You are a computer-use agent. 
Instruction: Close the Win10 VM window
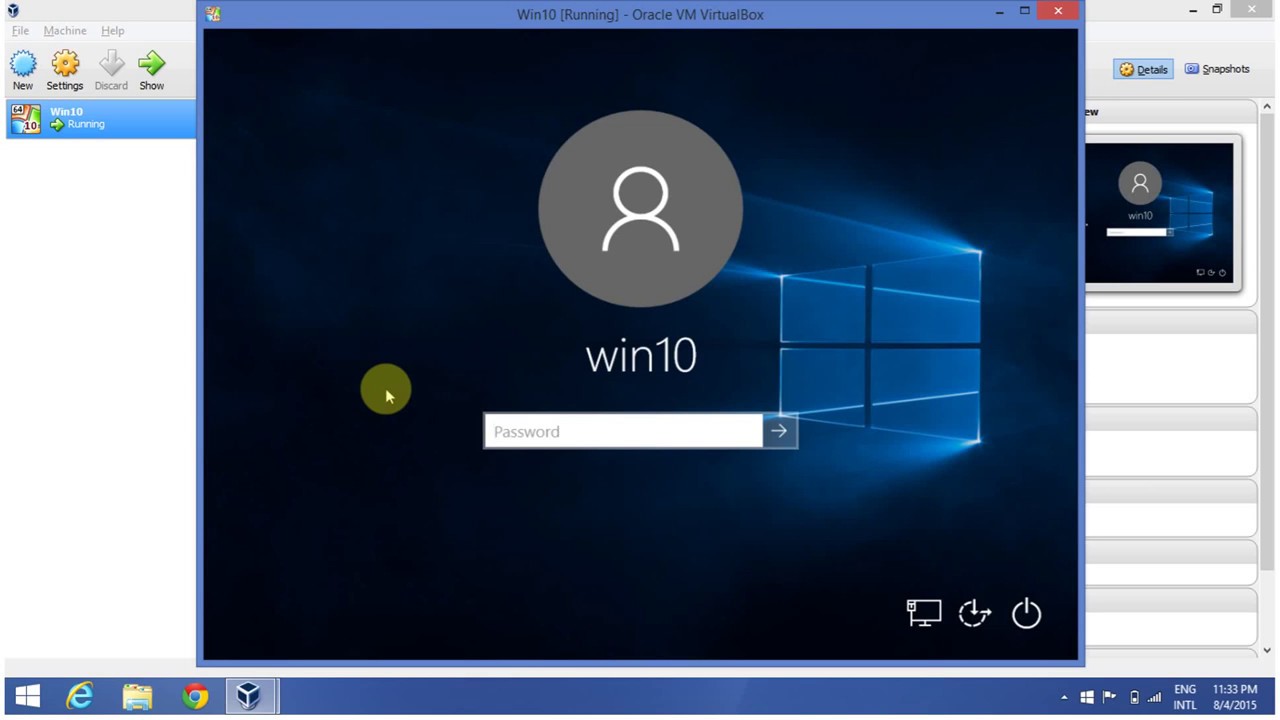pos(1058,12)
